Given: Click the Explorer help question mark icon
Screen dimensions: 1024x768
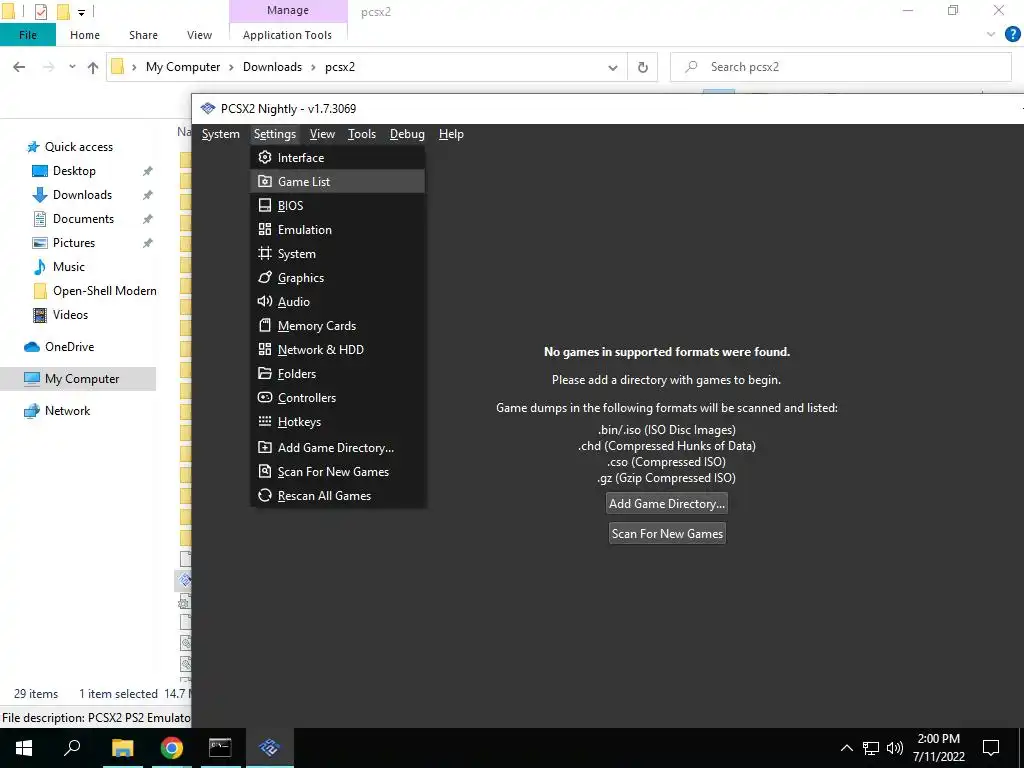Looking at the screenshot, I should [1012, 35].
